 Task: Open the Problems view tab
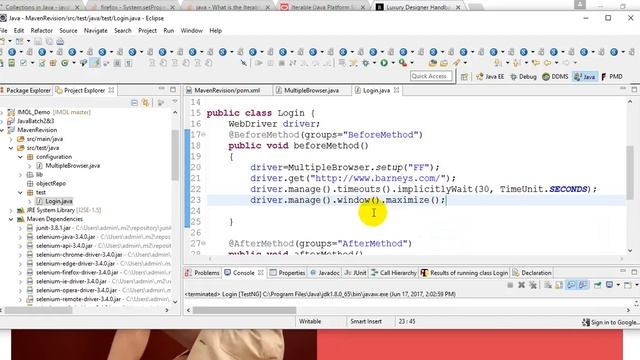pyautogui.click(x=203, y=273)
